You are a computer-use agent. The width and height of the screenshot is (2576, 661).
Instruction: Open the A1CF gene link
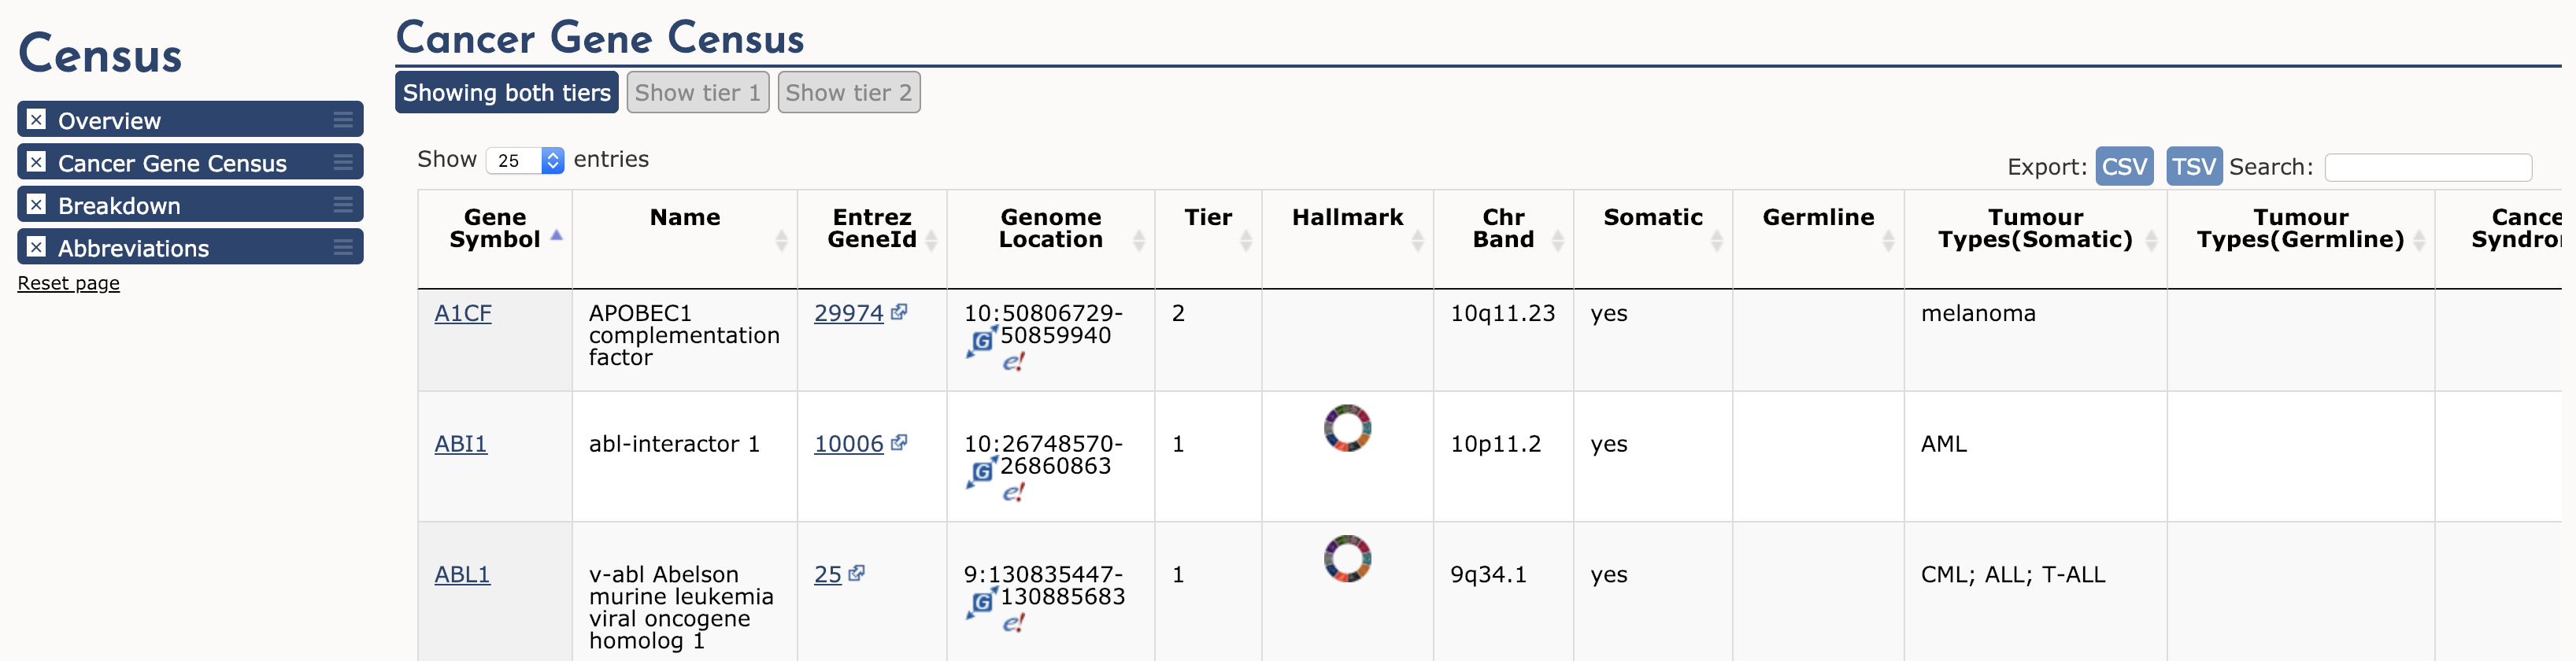click(x=463, y=313)
